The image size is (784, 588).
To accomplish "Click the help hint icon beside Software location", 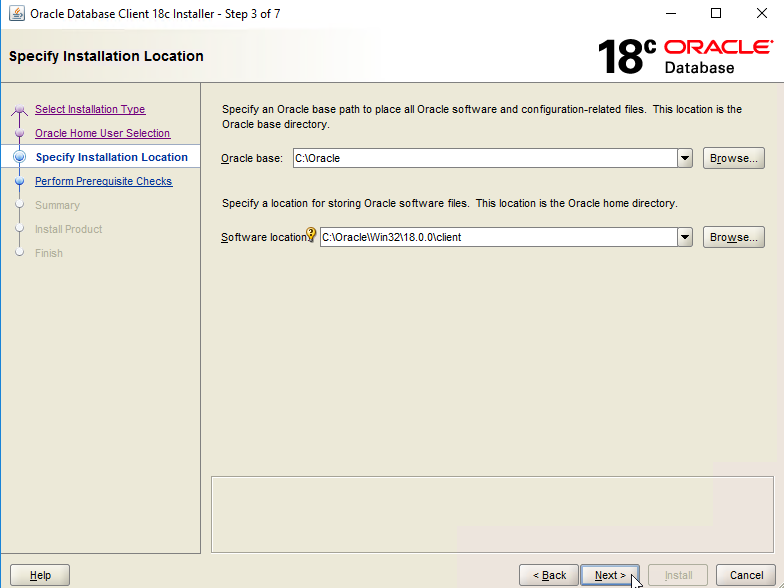I will [311, 234].
